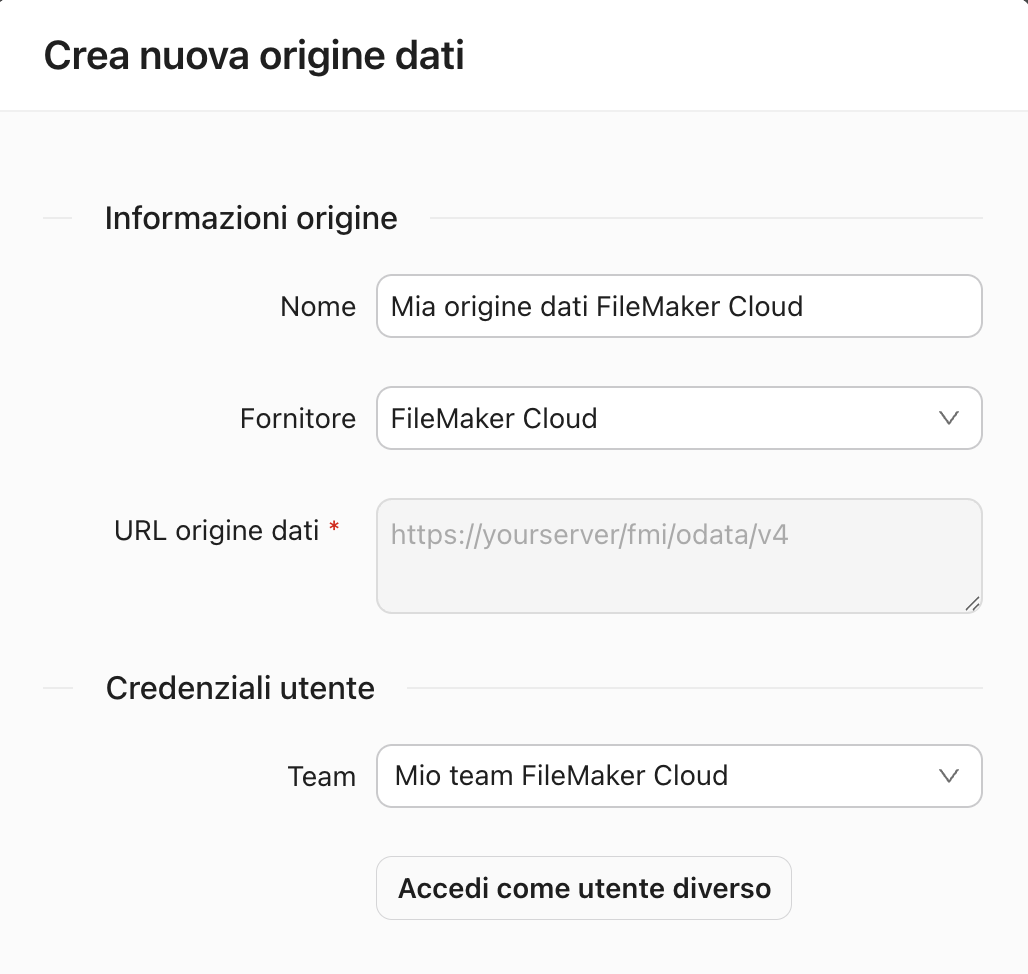The width and height of the screenshot is (1028, 974).
Task: Click the Informazioni origine section header
Action: pyautogui.click(x=250, y=218)
